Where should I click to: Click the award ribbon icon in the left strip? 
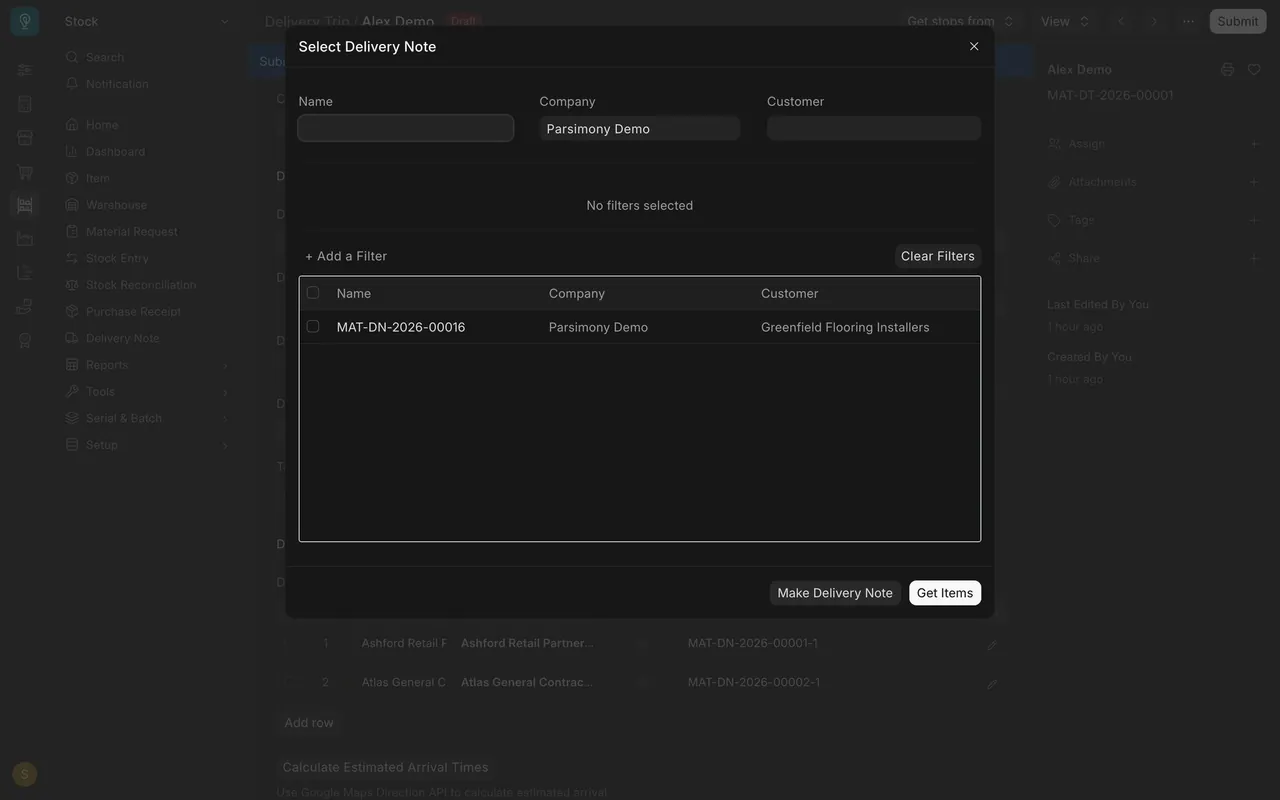pyautogui.click(x=25, y=340)
